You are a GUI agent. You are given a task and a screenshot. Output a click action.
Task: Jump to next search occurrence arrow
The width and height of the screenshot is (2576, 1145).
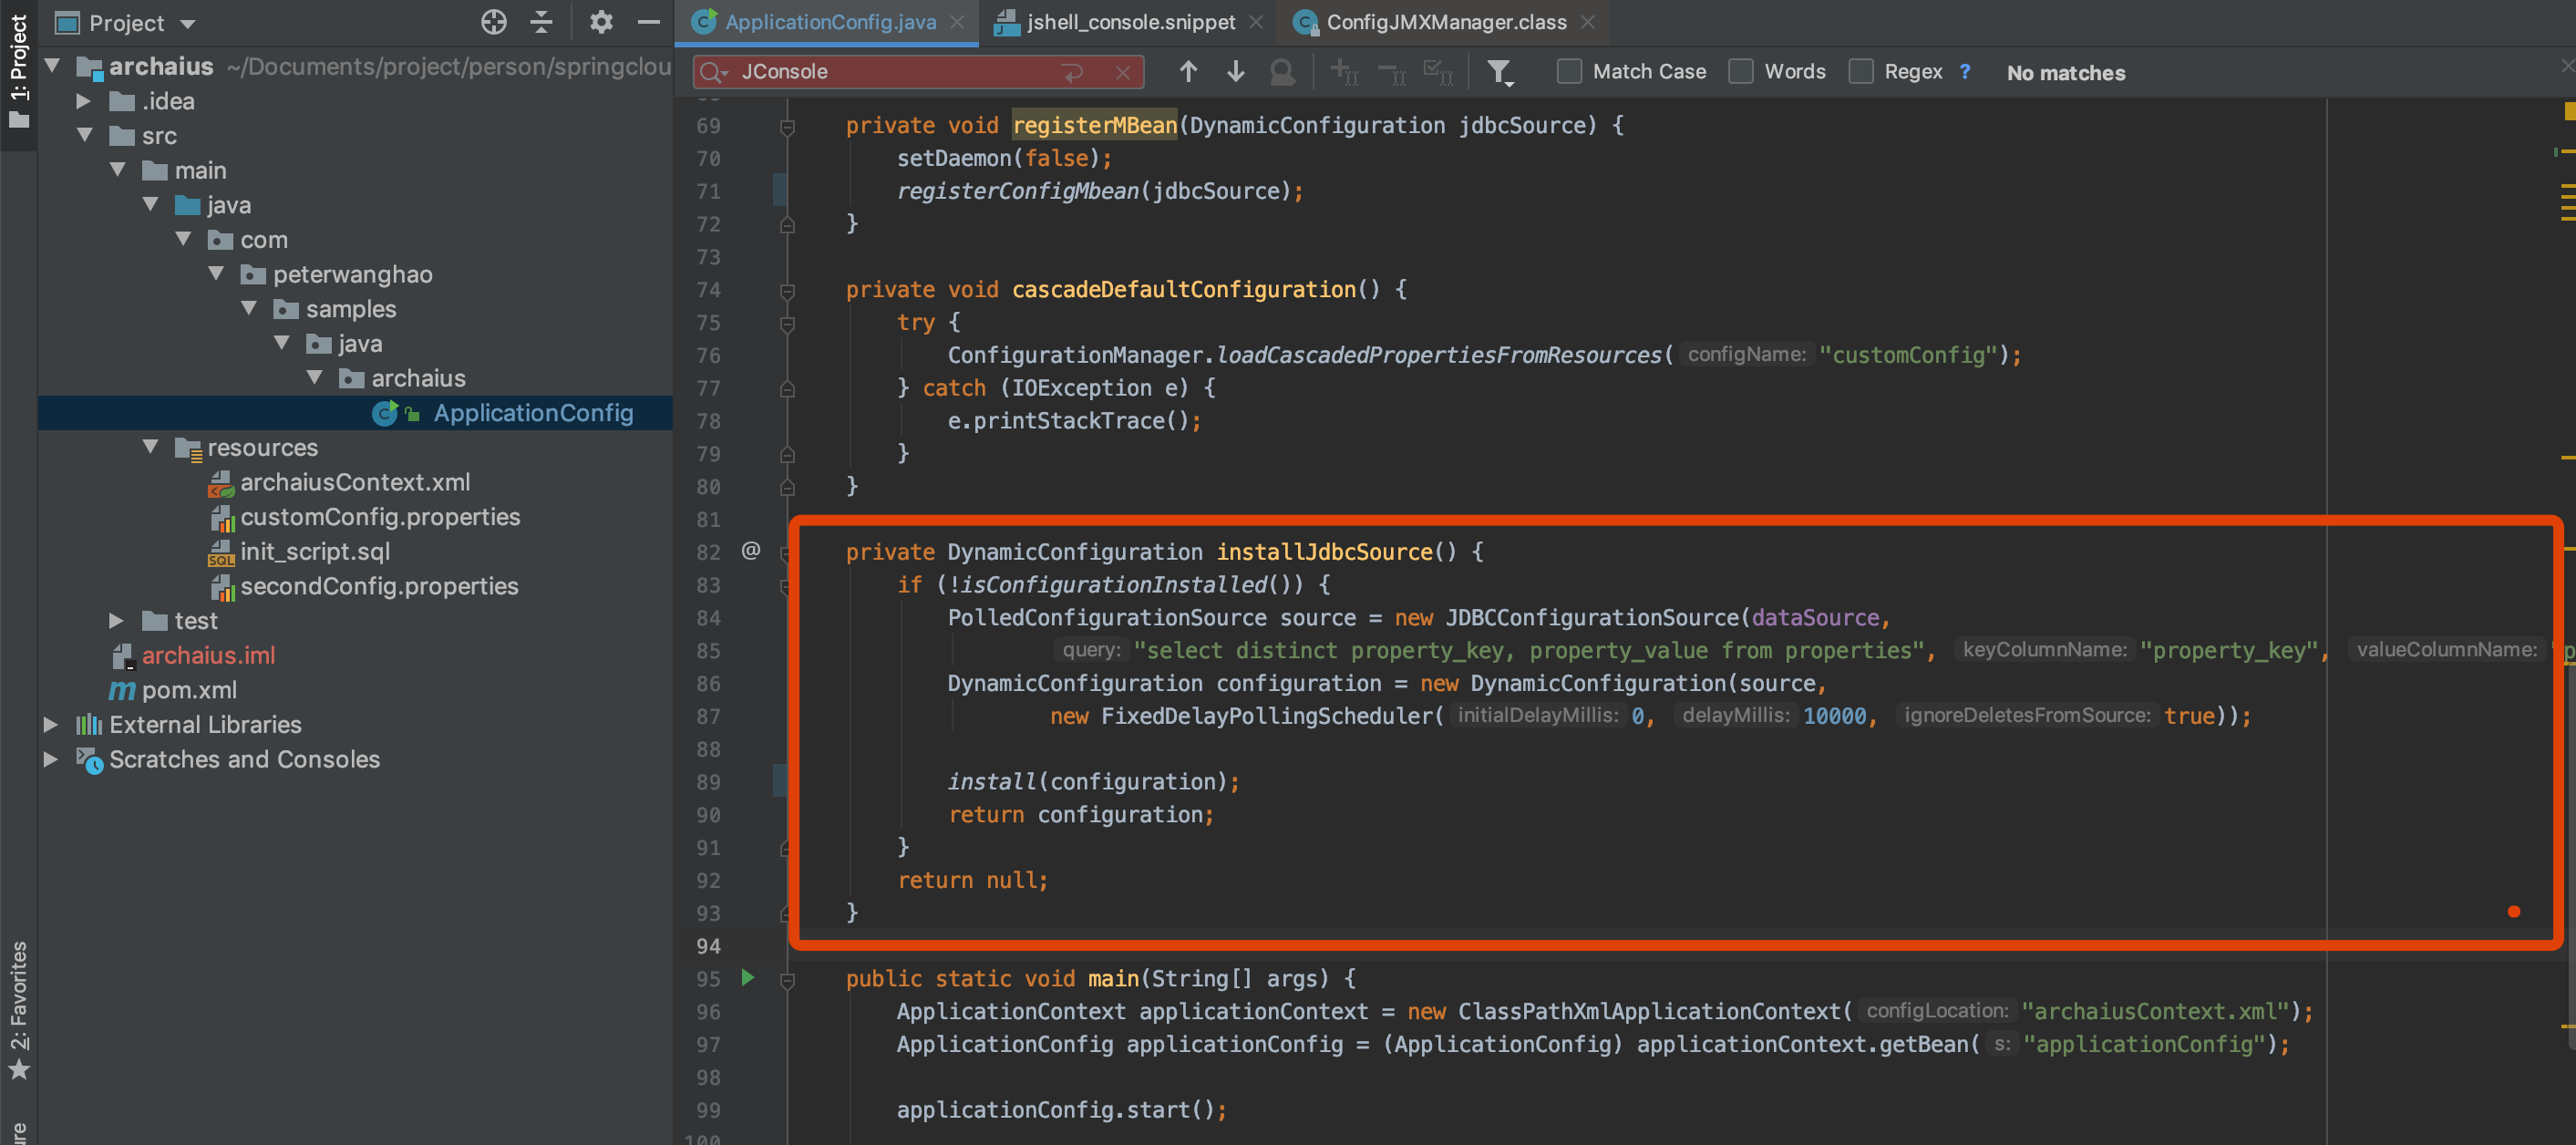[1235, 72]
